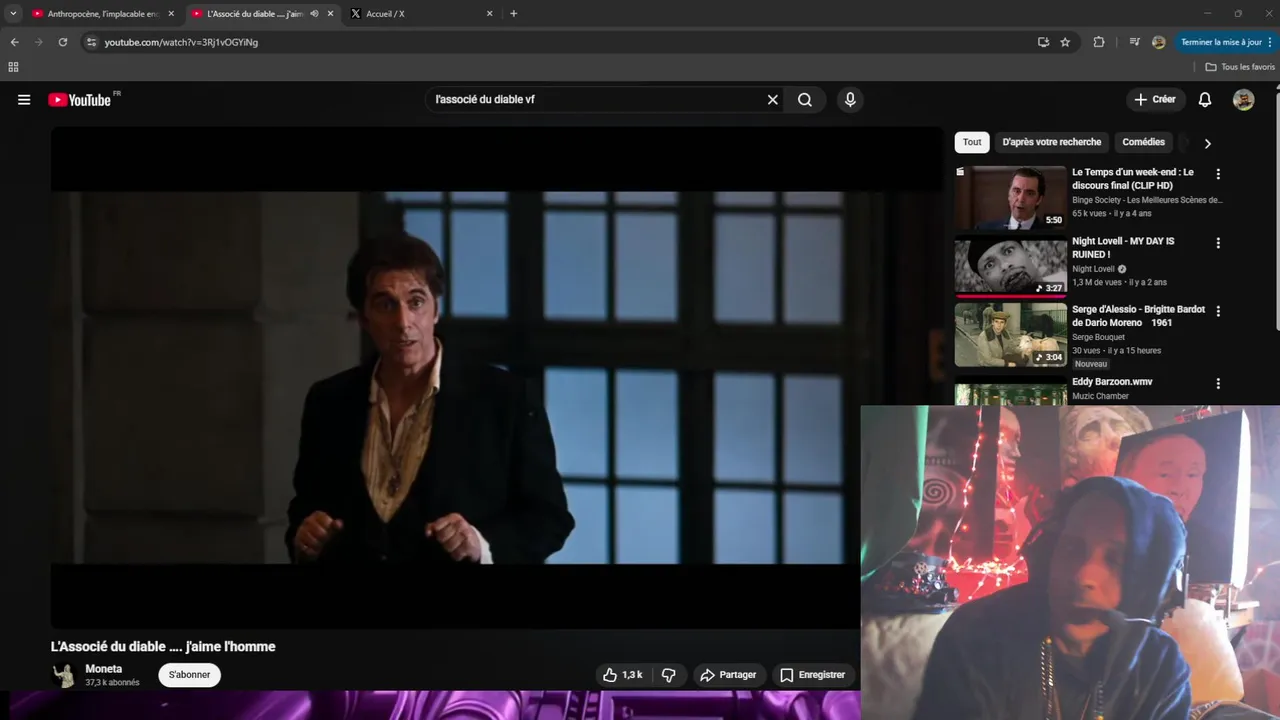Click the Partager button

point(728,675)
